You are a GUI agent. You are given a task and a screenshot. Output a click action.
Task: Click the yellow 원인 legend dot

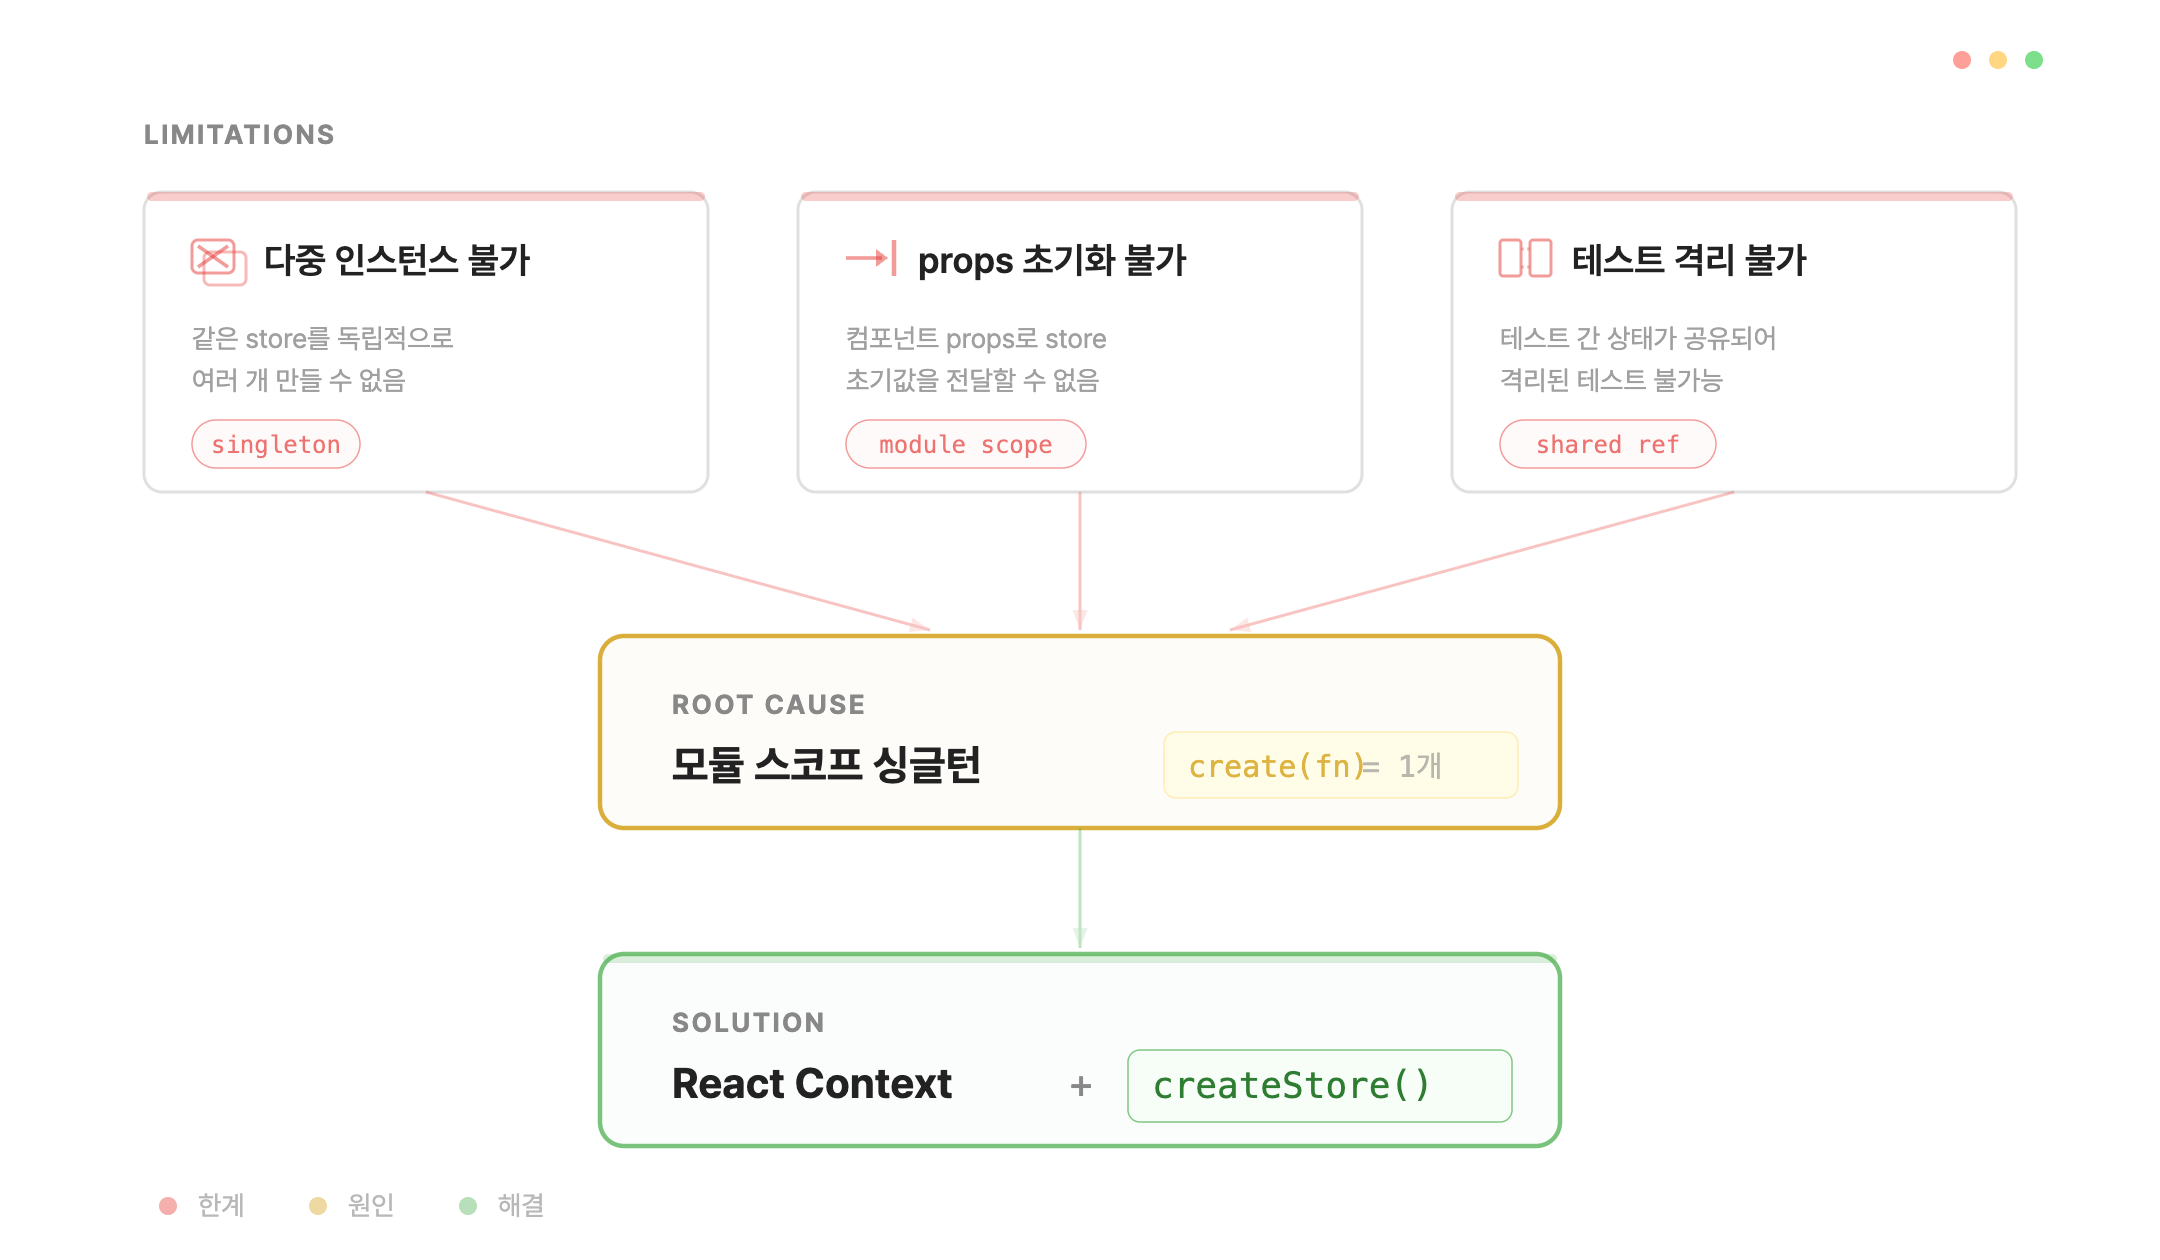click(x=318, y=1206)
